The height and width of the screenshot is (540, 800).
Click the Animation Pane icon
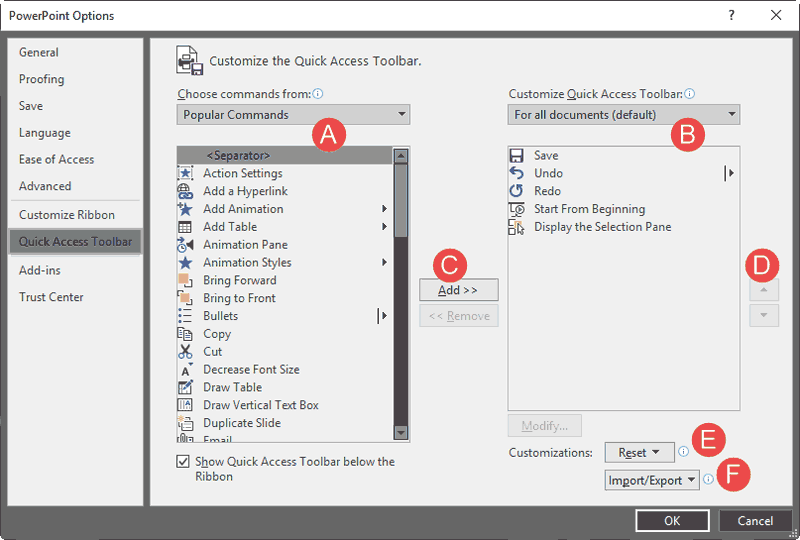[x=185, y=244]
